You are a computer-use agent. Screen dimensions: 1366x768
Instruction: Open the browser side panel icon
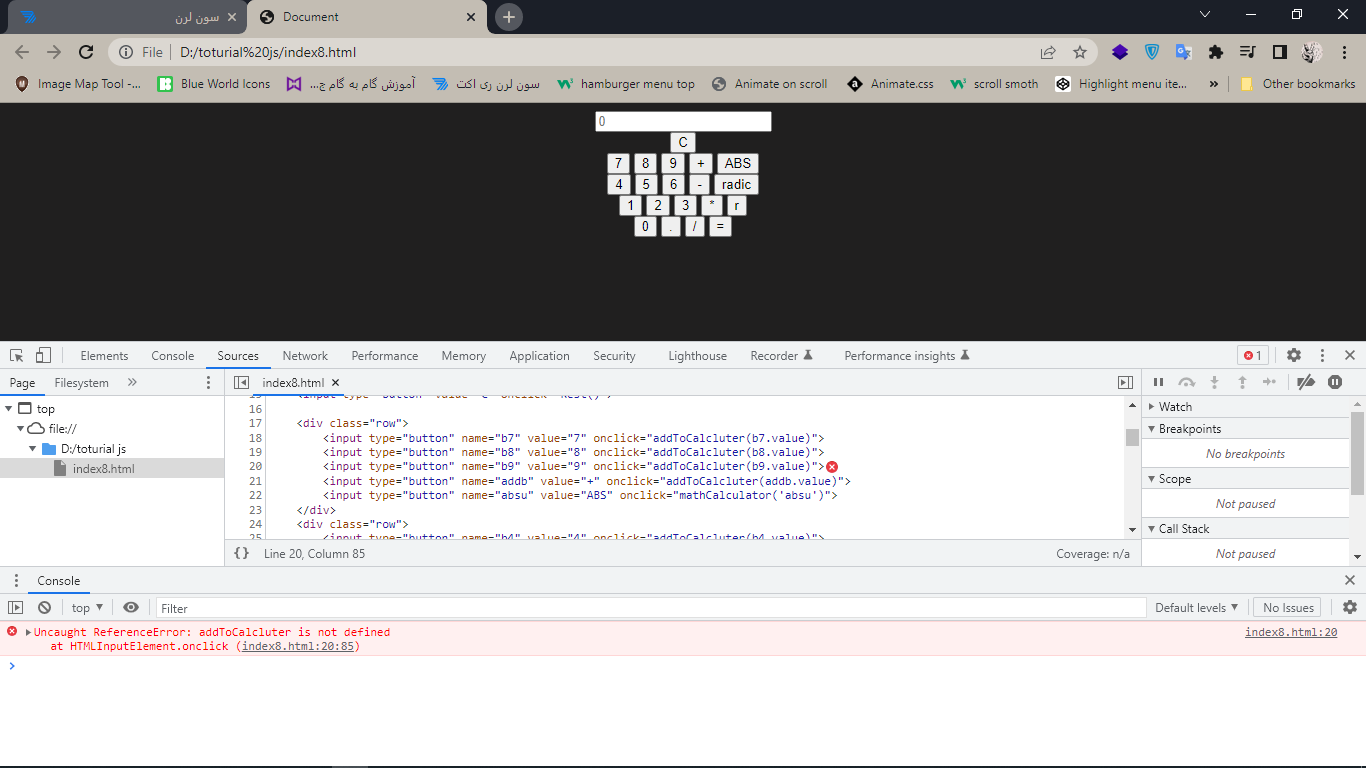pyautogui.click(x=1279, y=52)
